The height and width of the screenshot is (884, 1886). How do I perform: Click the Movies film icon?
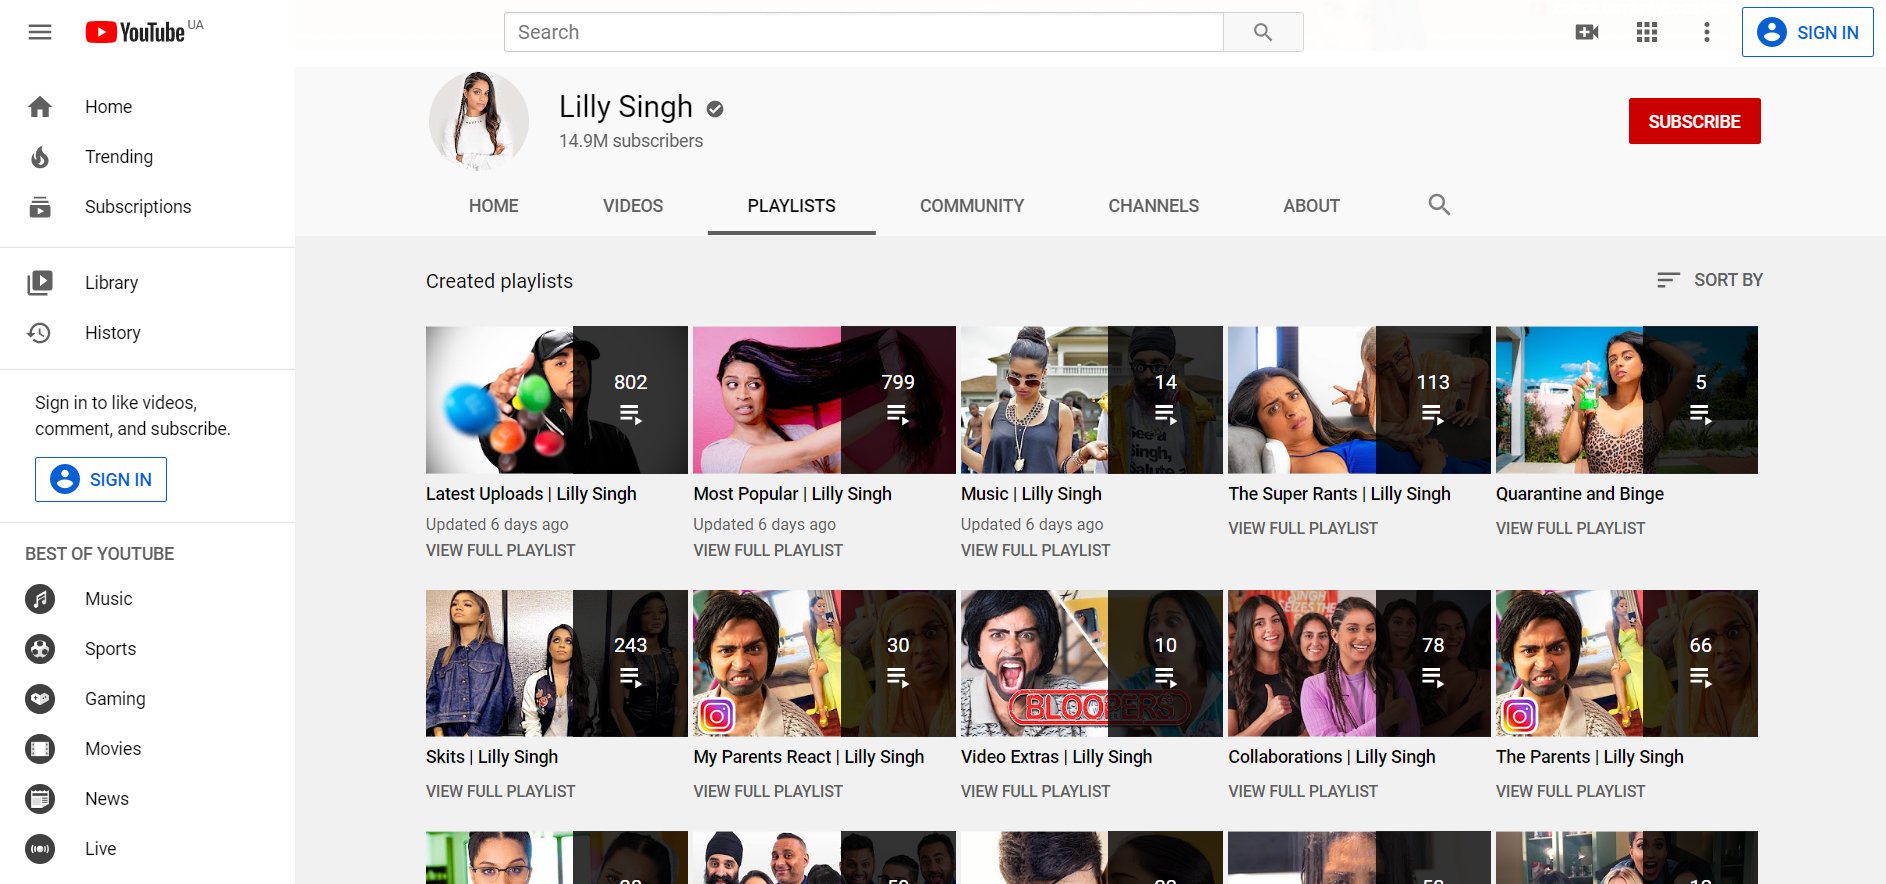tap(40, 749)
